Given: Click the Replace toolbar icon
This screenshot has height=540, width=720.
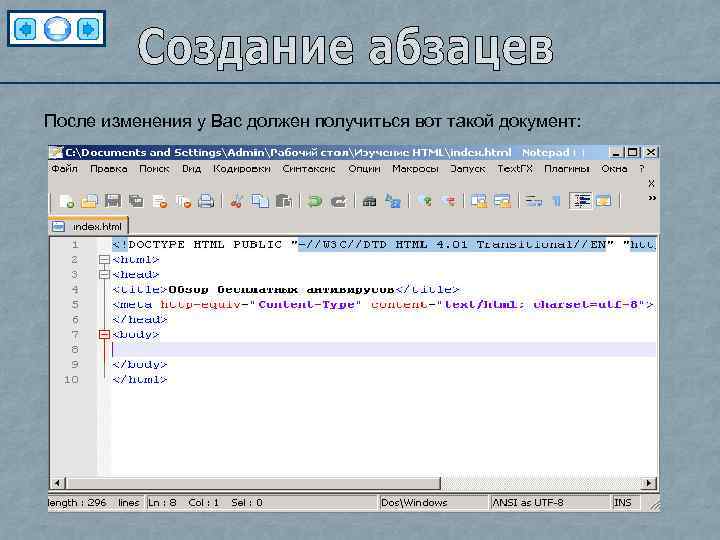Looking at the screenshot, I should tap(393, 201).
